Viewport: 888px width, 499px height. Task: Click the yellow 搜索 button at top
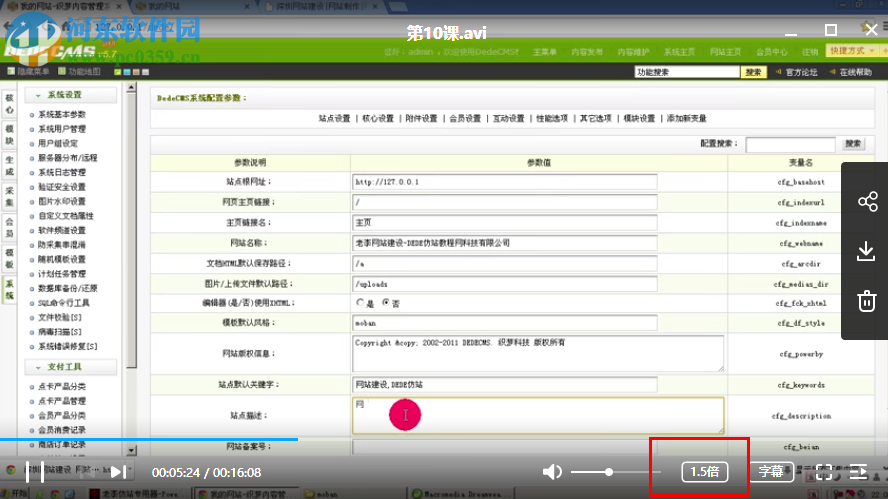753,72
